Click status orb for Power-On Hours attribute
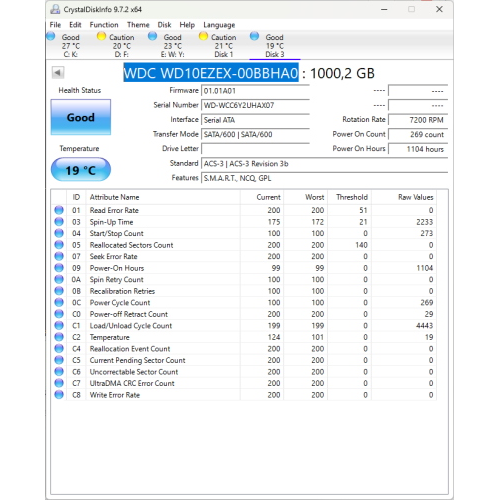Image resolution: width=500 pixels, height=500 pixels. tap(59, 268)
